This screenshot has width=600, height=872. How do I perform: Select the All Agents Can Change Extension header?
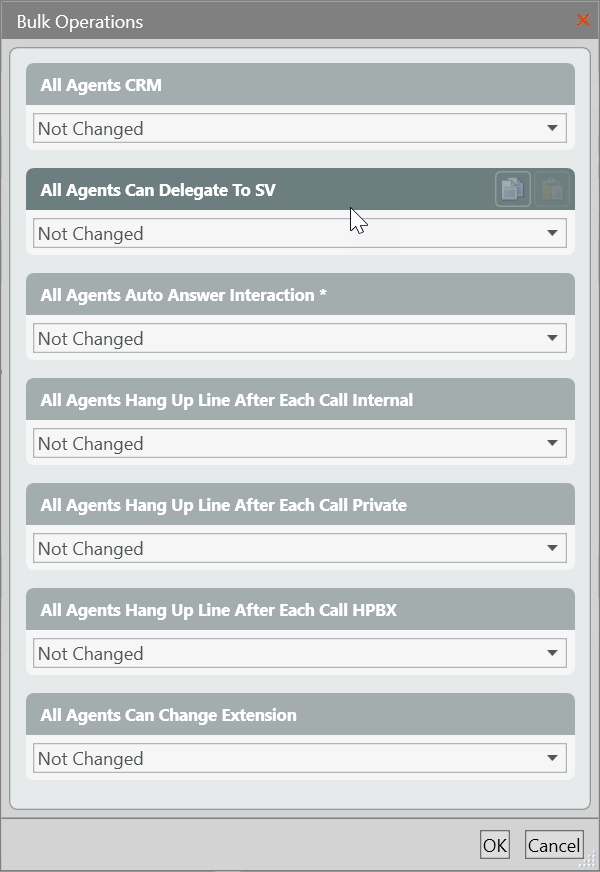(x=300, y=715)
